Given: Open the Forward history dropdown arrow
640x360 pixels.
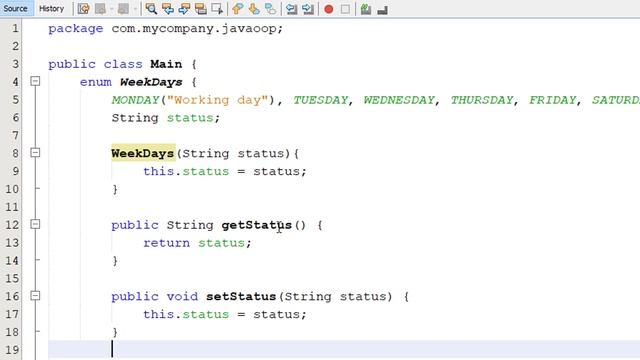Looking at the screenshot, I should 135,9.
